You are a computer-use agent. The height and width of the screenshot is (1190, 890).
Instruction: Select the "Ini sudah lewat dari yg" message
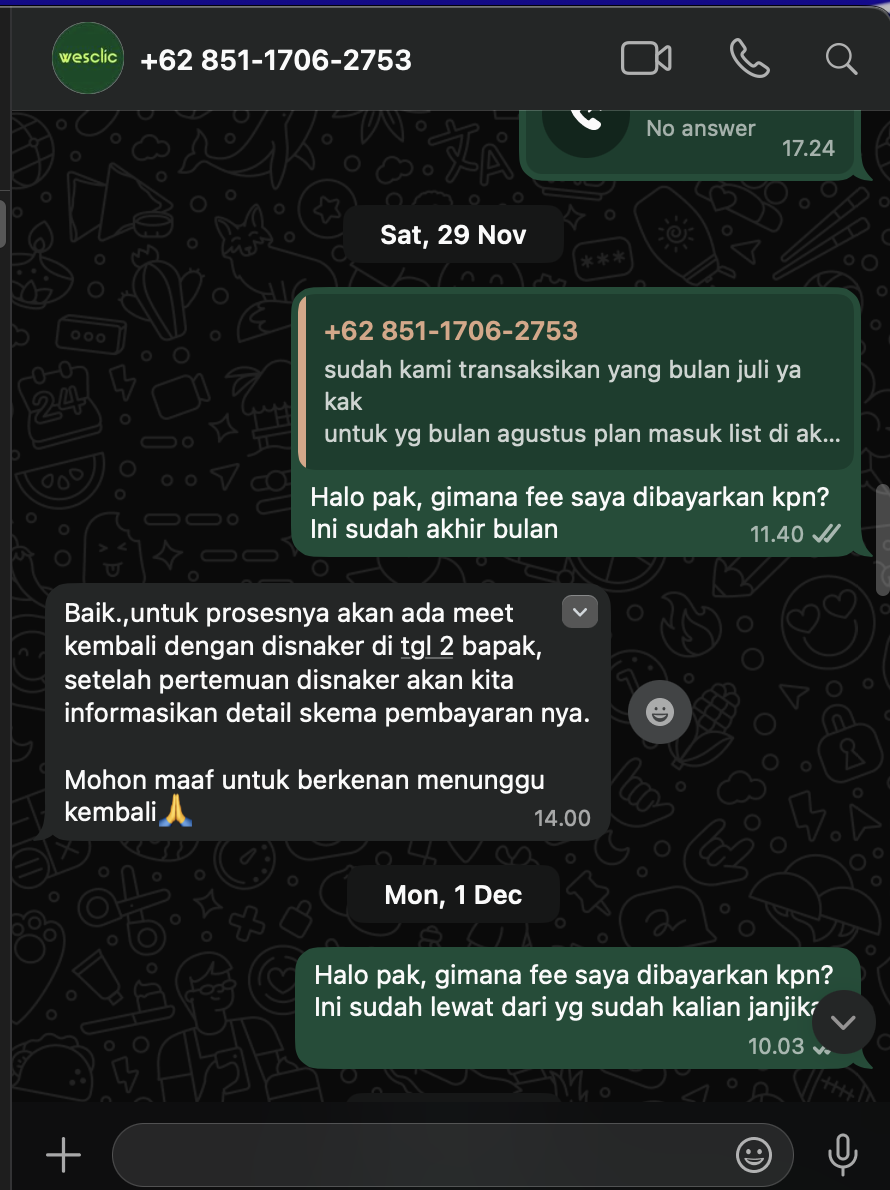(578, 1008)
